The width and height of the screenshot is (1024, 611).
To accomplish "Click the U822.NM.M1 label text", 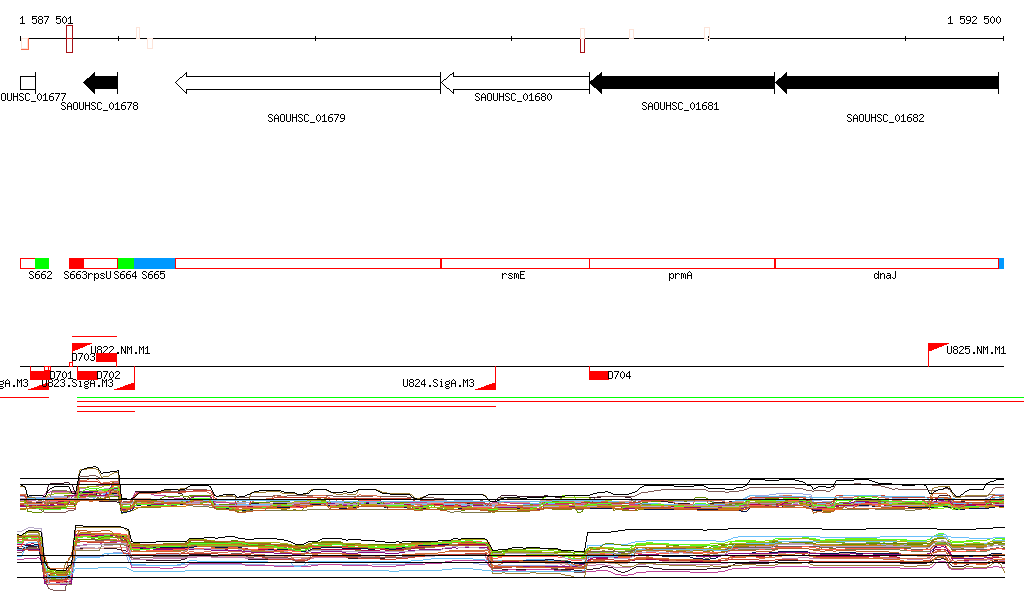I will (x=120, y=351).
